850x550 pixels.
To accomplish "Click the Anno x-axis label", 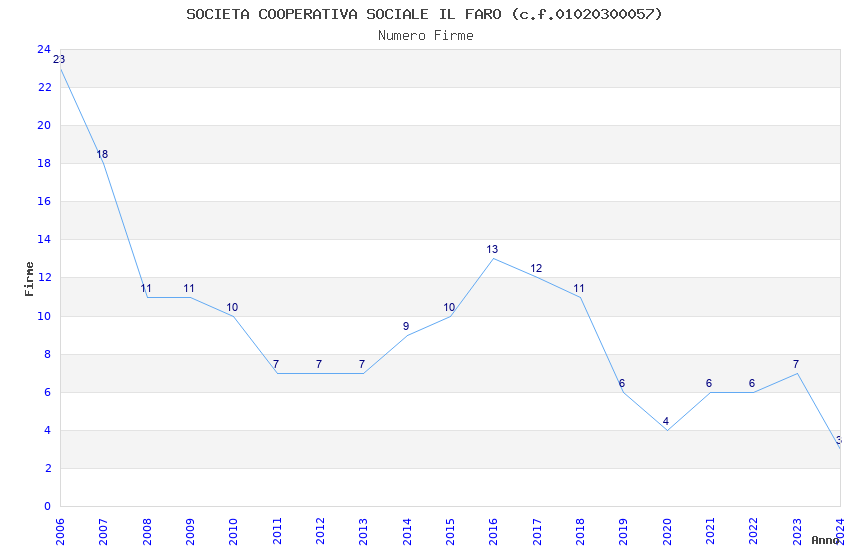I will click(825, 540).
